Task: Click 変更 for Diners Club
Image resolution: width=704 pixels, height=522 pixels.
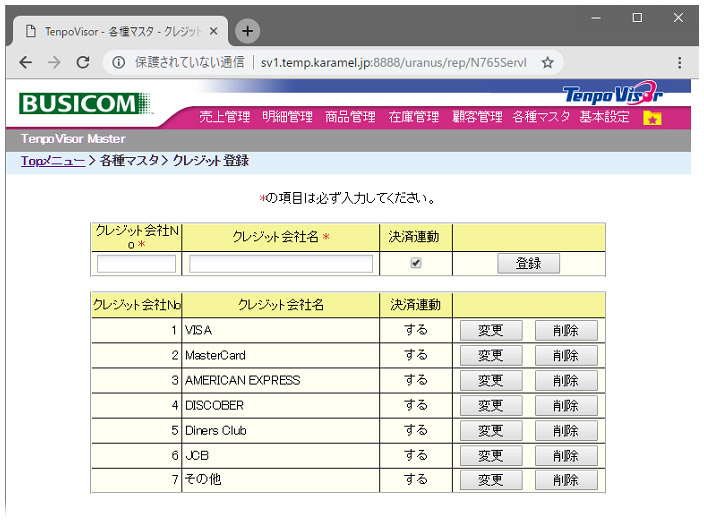Action: 491,431
